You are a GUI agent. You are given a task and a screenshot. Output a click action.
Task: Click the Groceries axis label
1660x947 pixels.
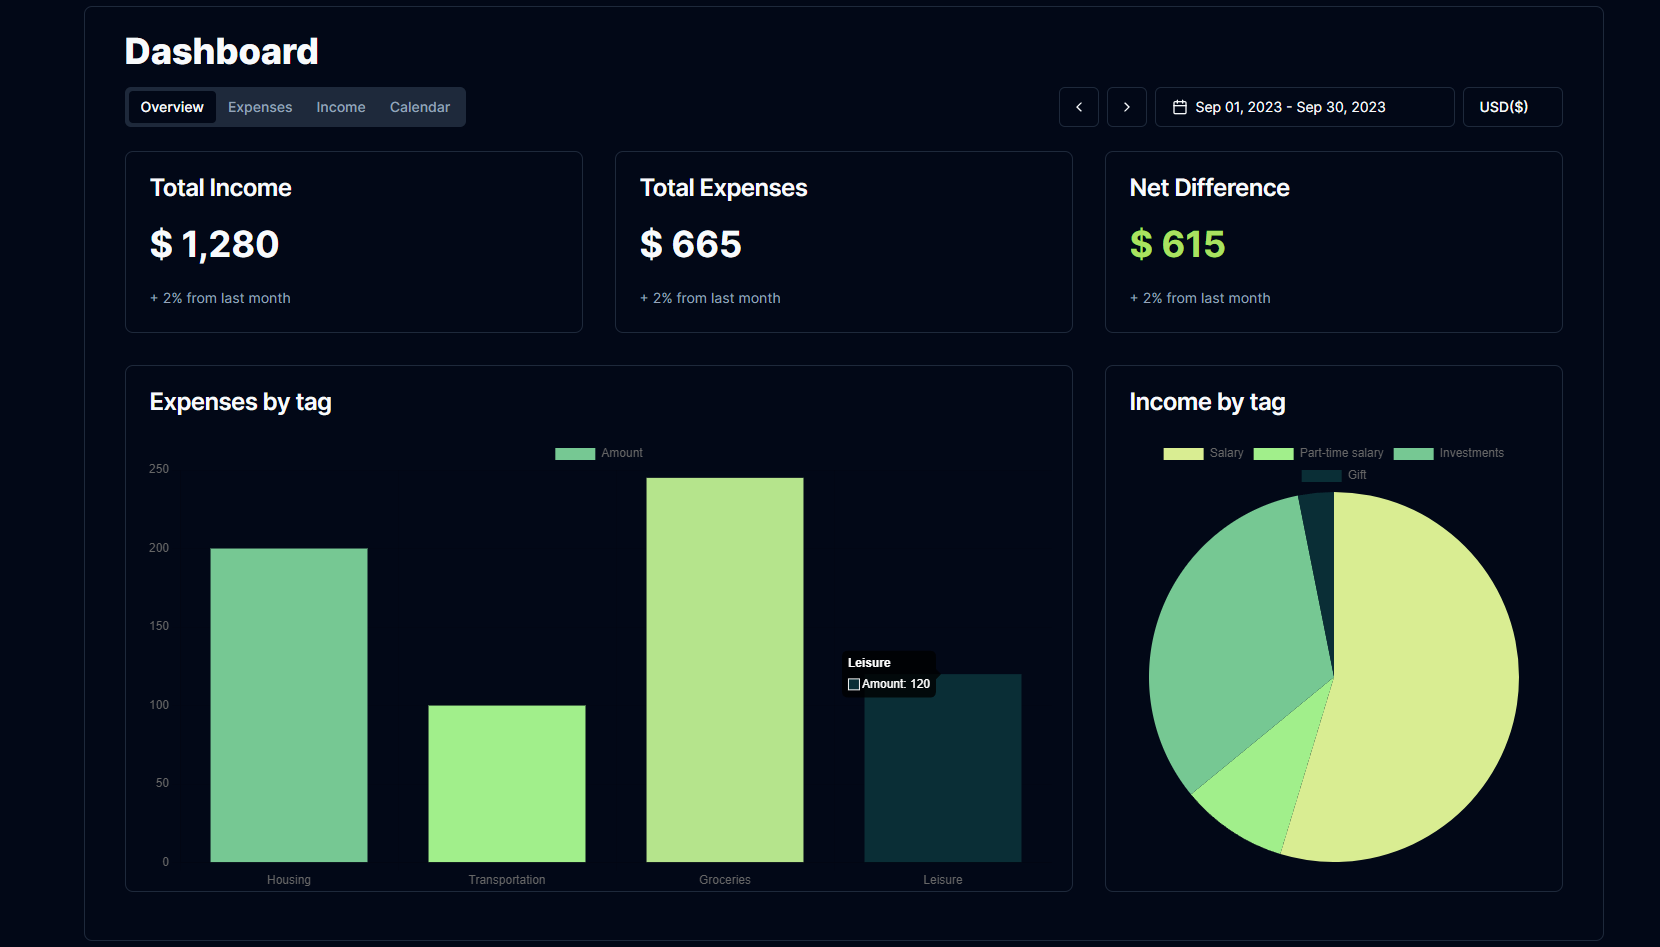[x=725, y=880]
